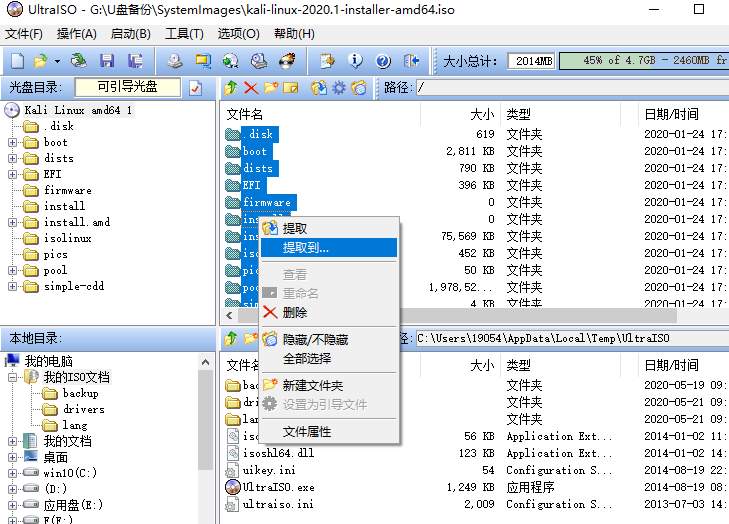This screenshot has width=729, height=524.
Task: Click the Exit toolbar icon
Action: 411,61
